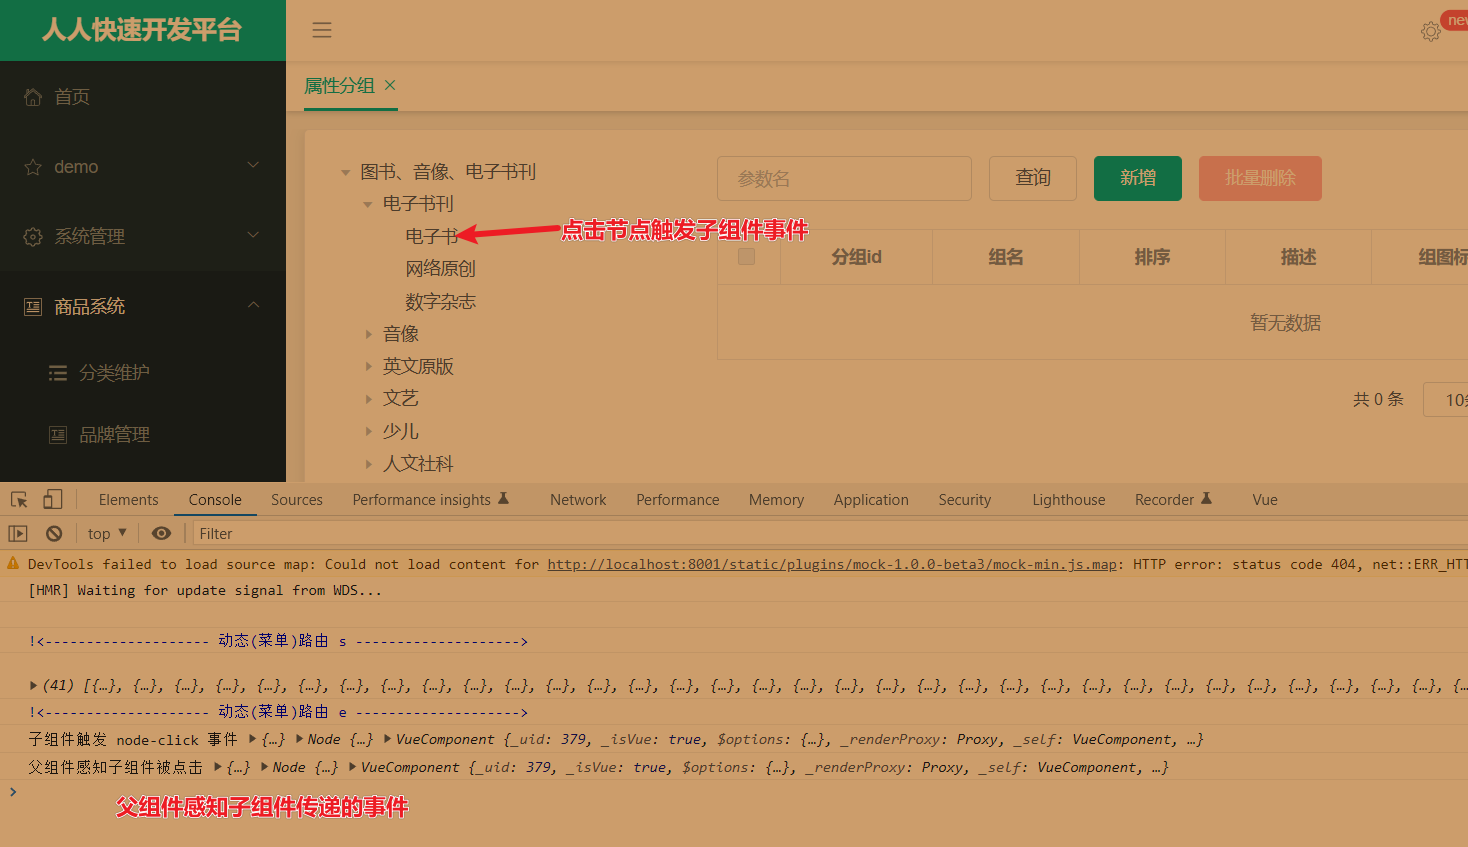Image resolution: width=1468 pixels, height=847 pixels.
Task: Collapse the 图书、音像、电子书刊 tree node
Action: pos(346,173)
